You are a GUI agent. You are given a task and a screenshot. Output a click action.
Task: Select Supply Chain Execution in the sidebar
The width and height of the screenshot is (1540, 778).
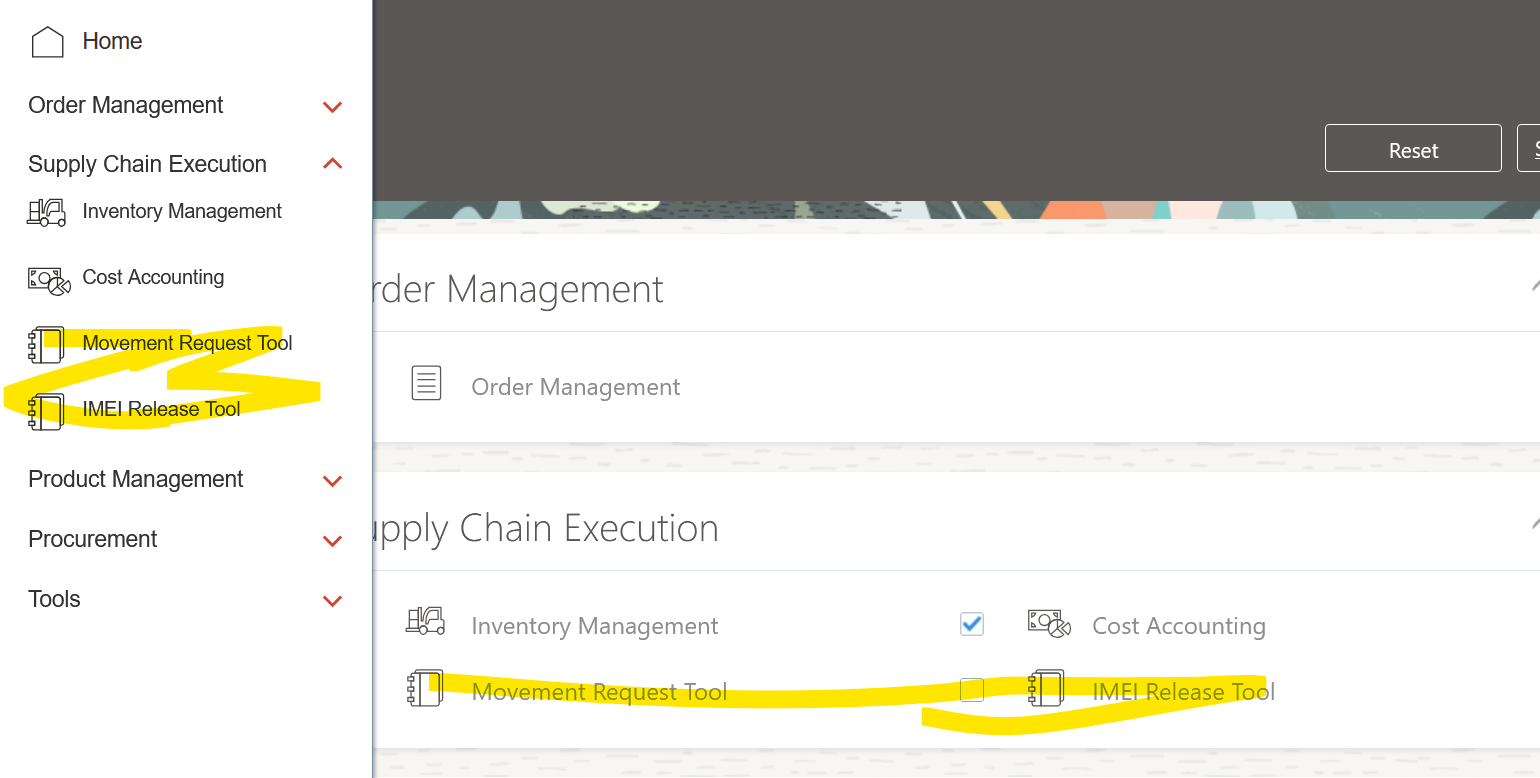click(x=147, y=163)
